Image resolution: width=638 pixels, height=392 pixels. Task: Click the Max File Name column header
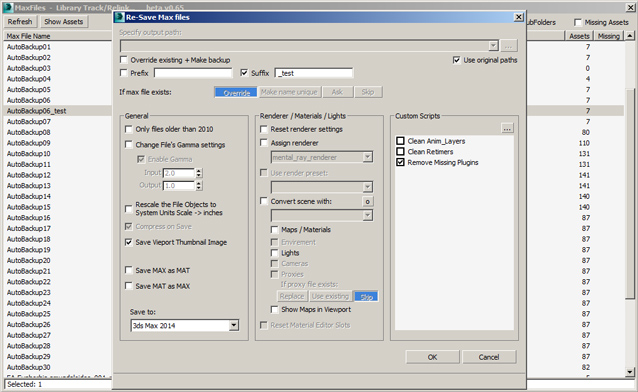click(x=58, y=36)
